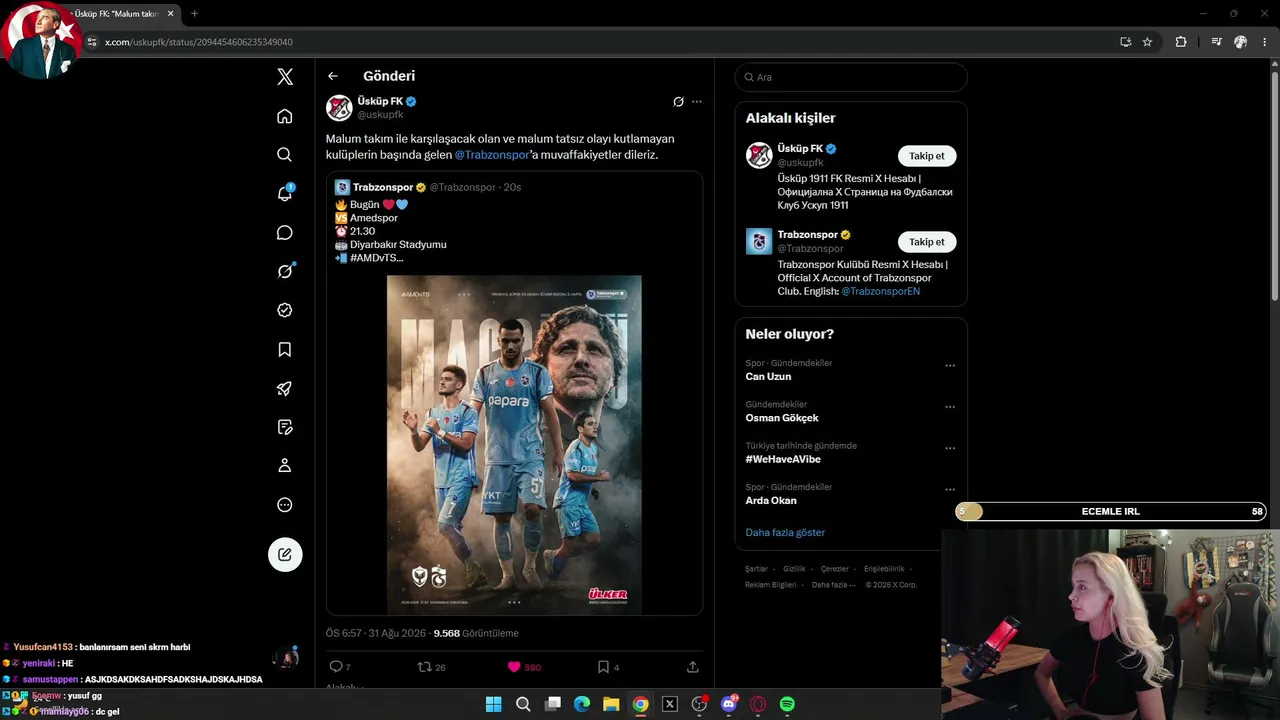The image size is (1280, 720).
Task: Go back using the arrow beside Gönderi
Action: coord(333,76)
